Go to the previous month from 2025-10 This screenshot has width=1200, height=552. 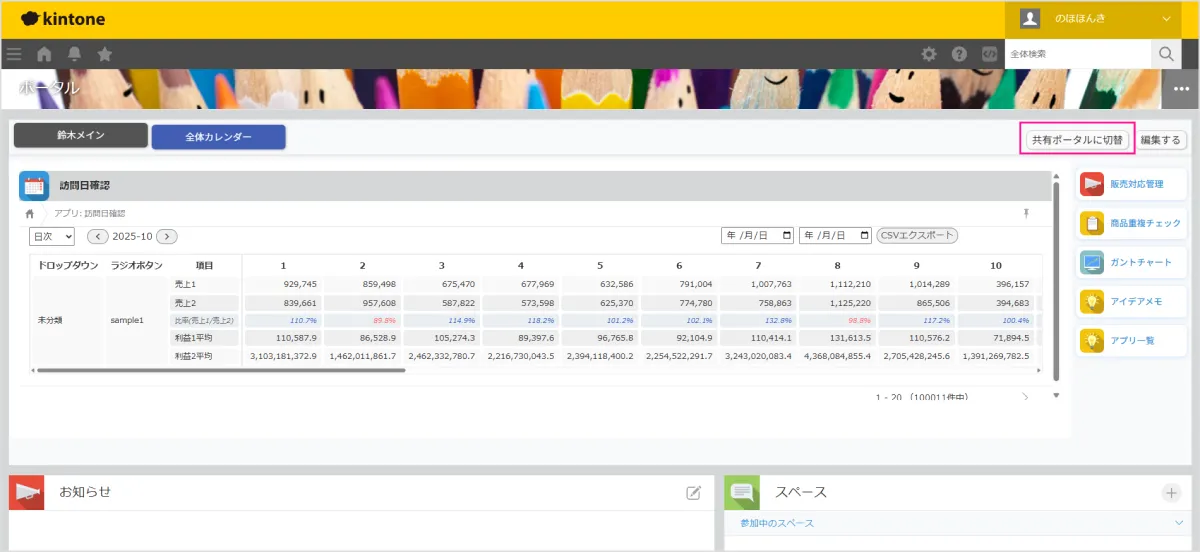(x=97, y=236)
